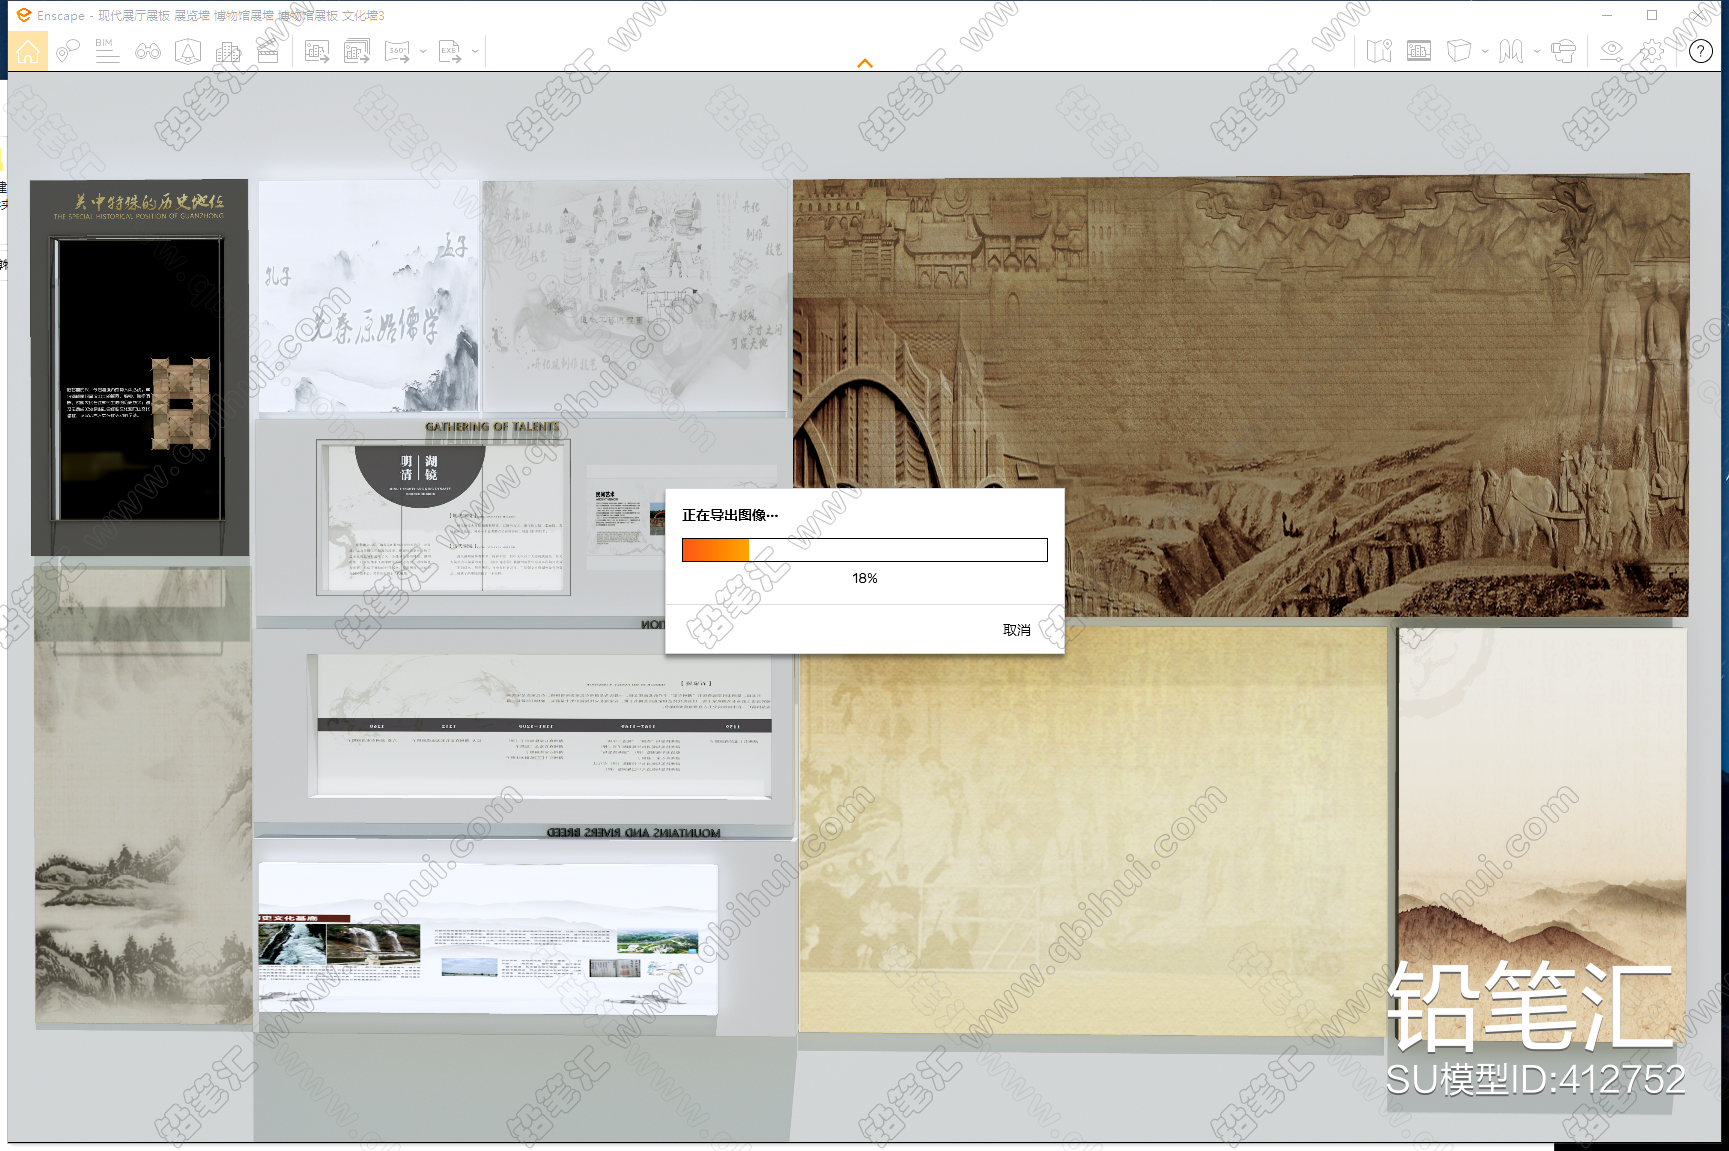The image size is (1729, 1151).
Task: Click the export progress bar at 18%
Action: tap(865, 550)
